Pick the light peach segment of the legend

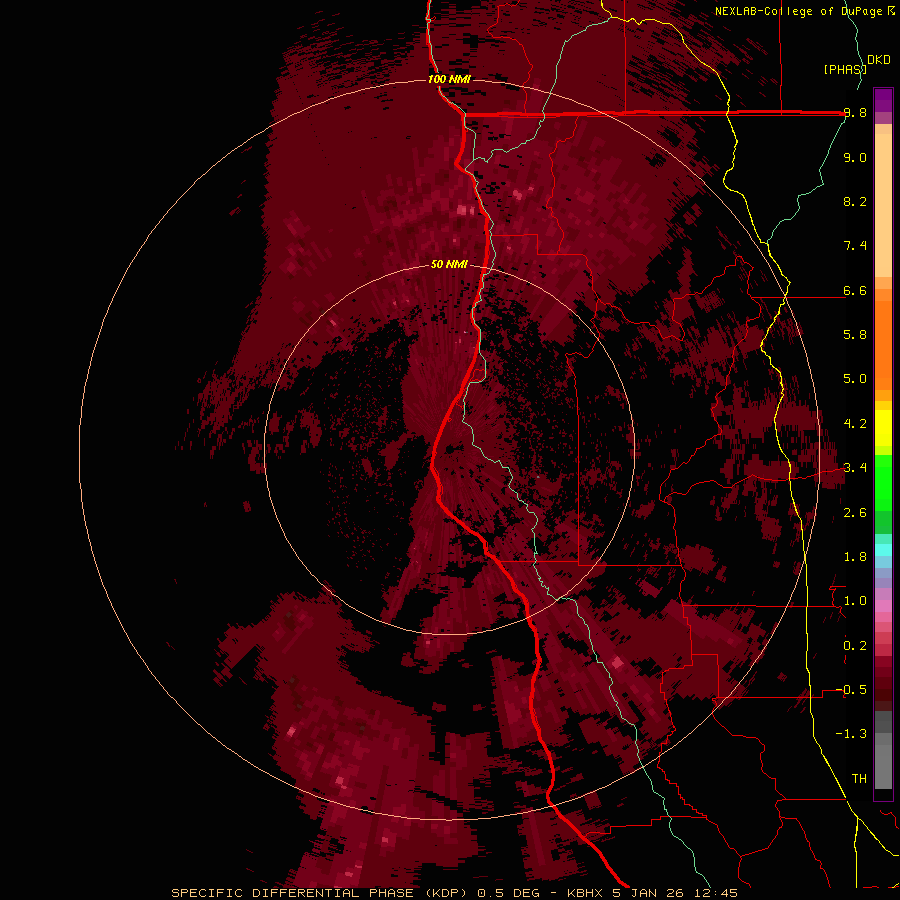(x=883, y=206)
